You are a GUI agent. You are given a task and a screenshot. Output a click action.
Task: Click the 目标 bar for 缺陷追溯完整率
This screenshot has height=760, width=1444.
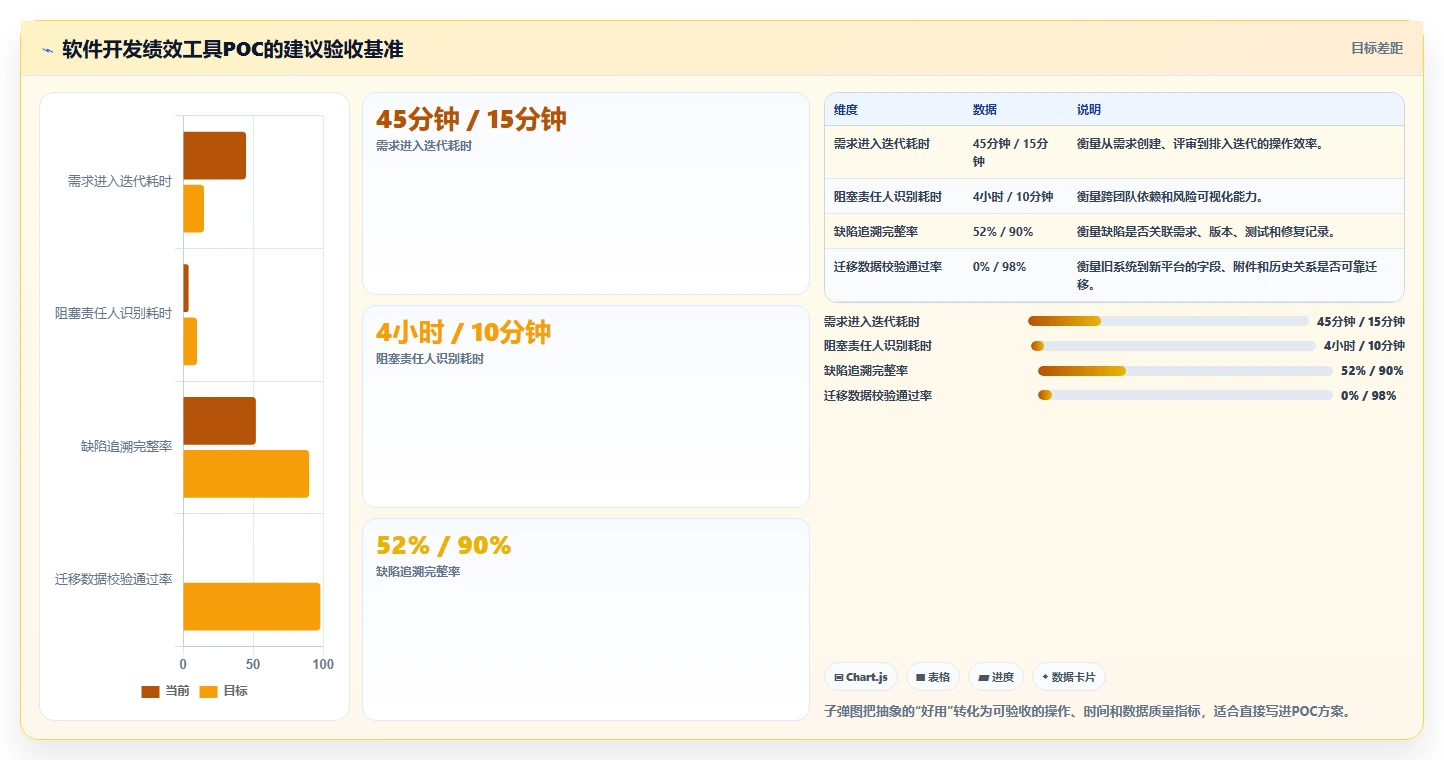click(246, 474)
